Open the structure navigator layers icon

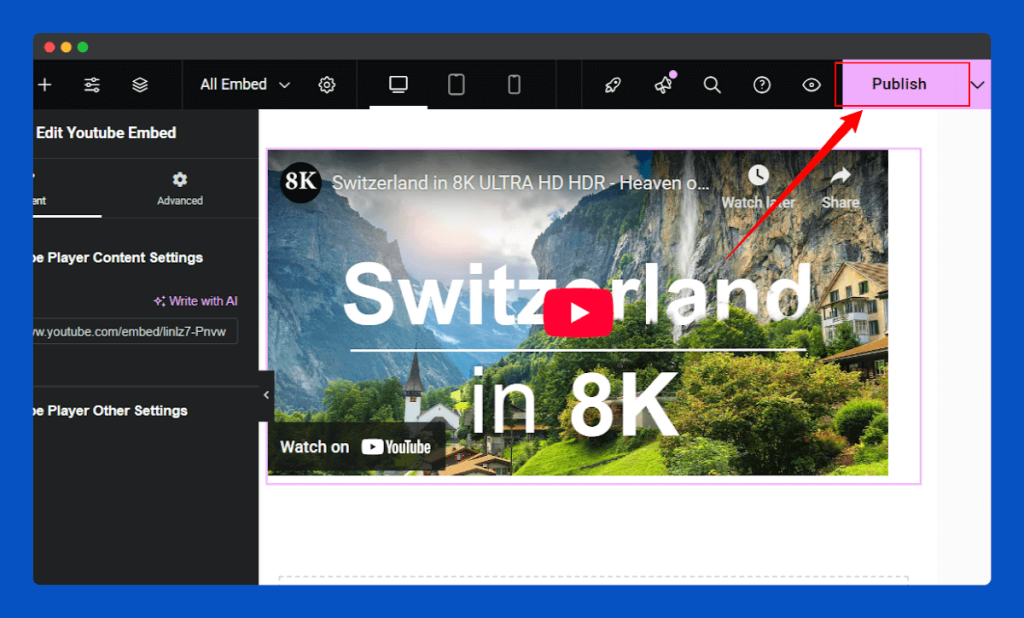pyautogui.click(x=140, y=84)
